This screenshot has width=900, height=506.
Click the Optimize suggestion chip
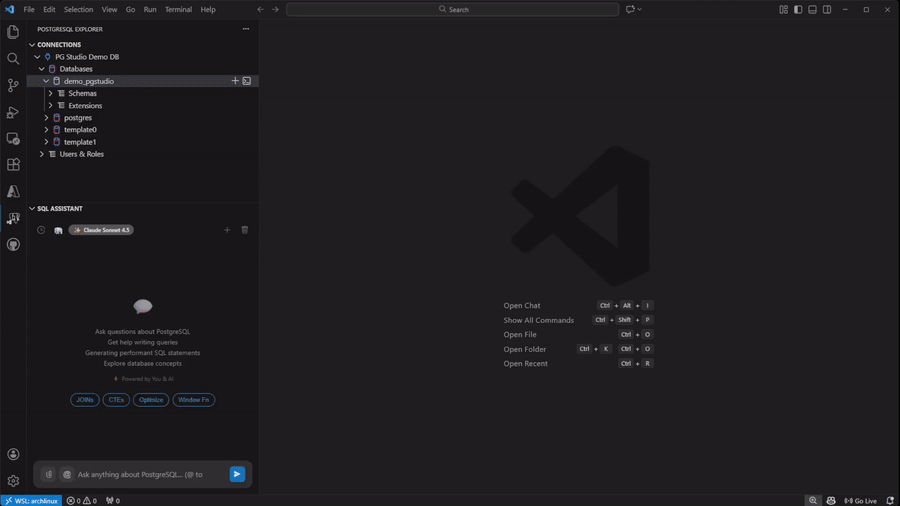(151, 400)
